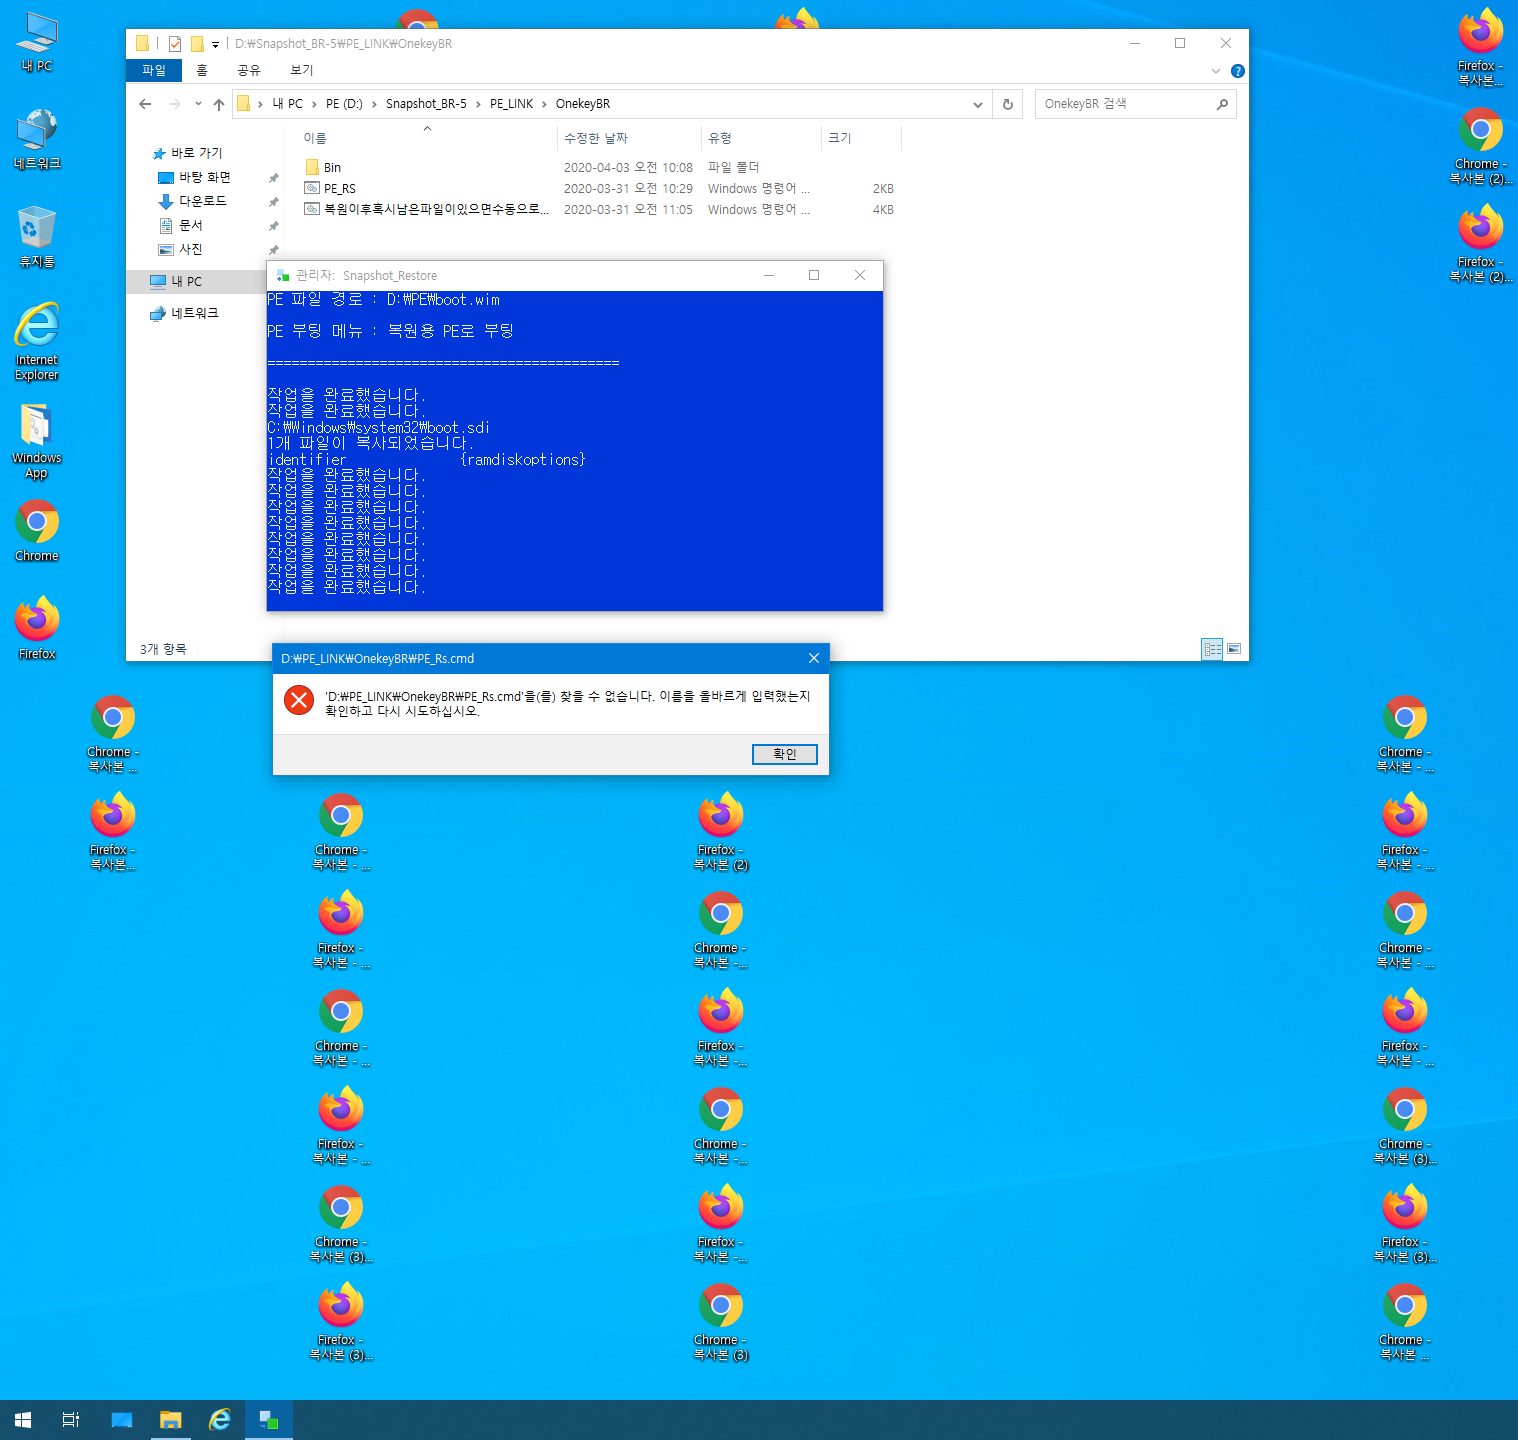The width and height of the screenshot is (1518, 1440).
Task: Select the 복원이후혹시남은파일 command file
Action: [436, 210]
